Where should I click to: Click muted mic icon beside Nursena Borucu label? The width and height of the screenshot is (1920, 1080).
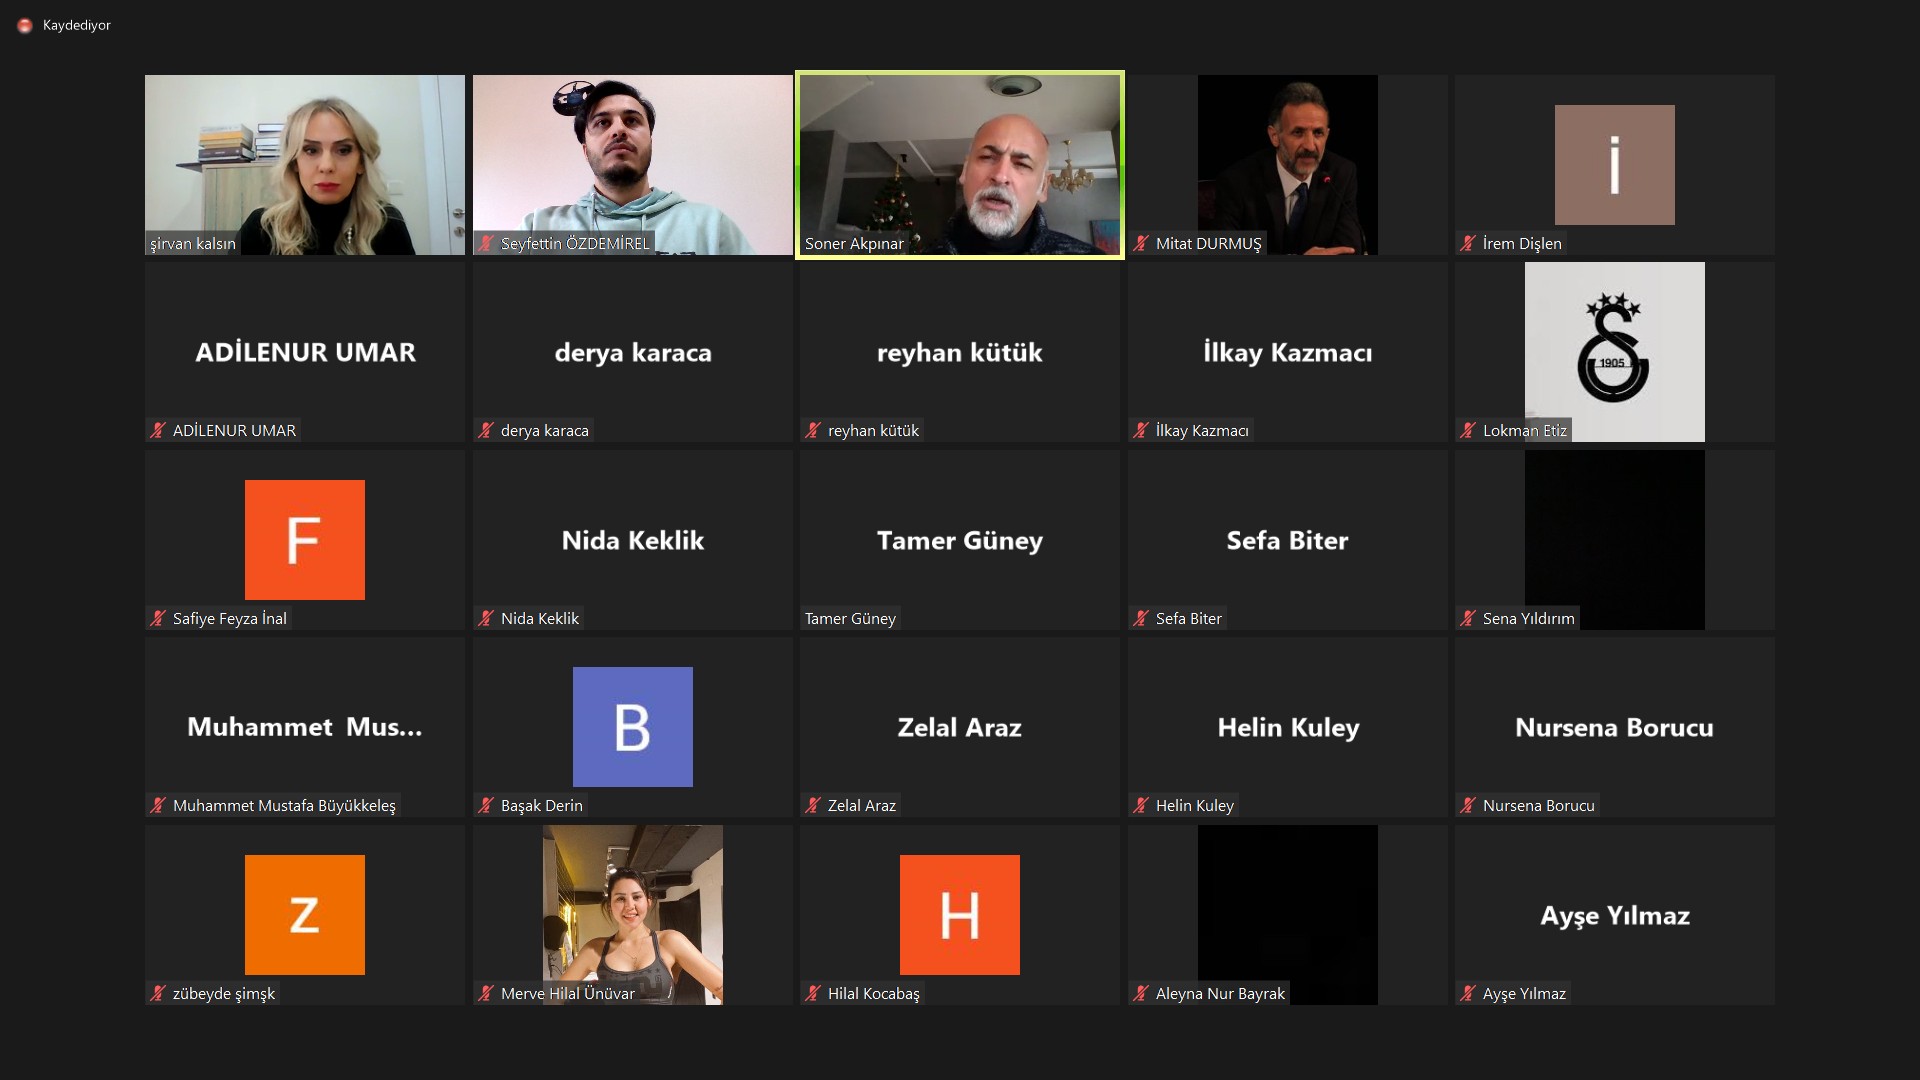(x=1468, y=805)
